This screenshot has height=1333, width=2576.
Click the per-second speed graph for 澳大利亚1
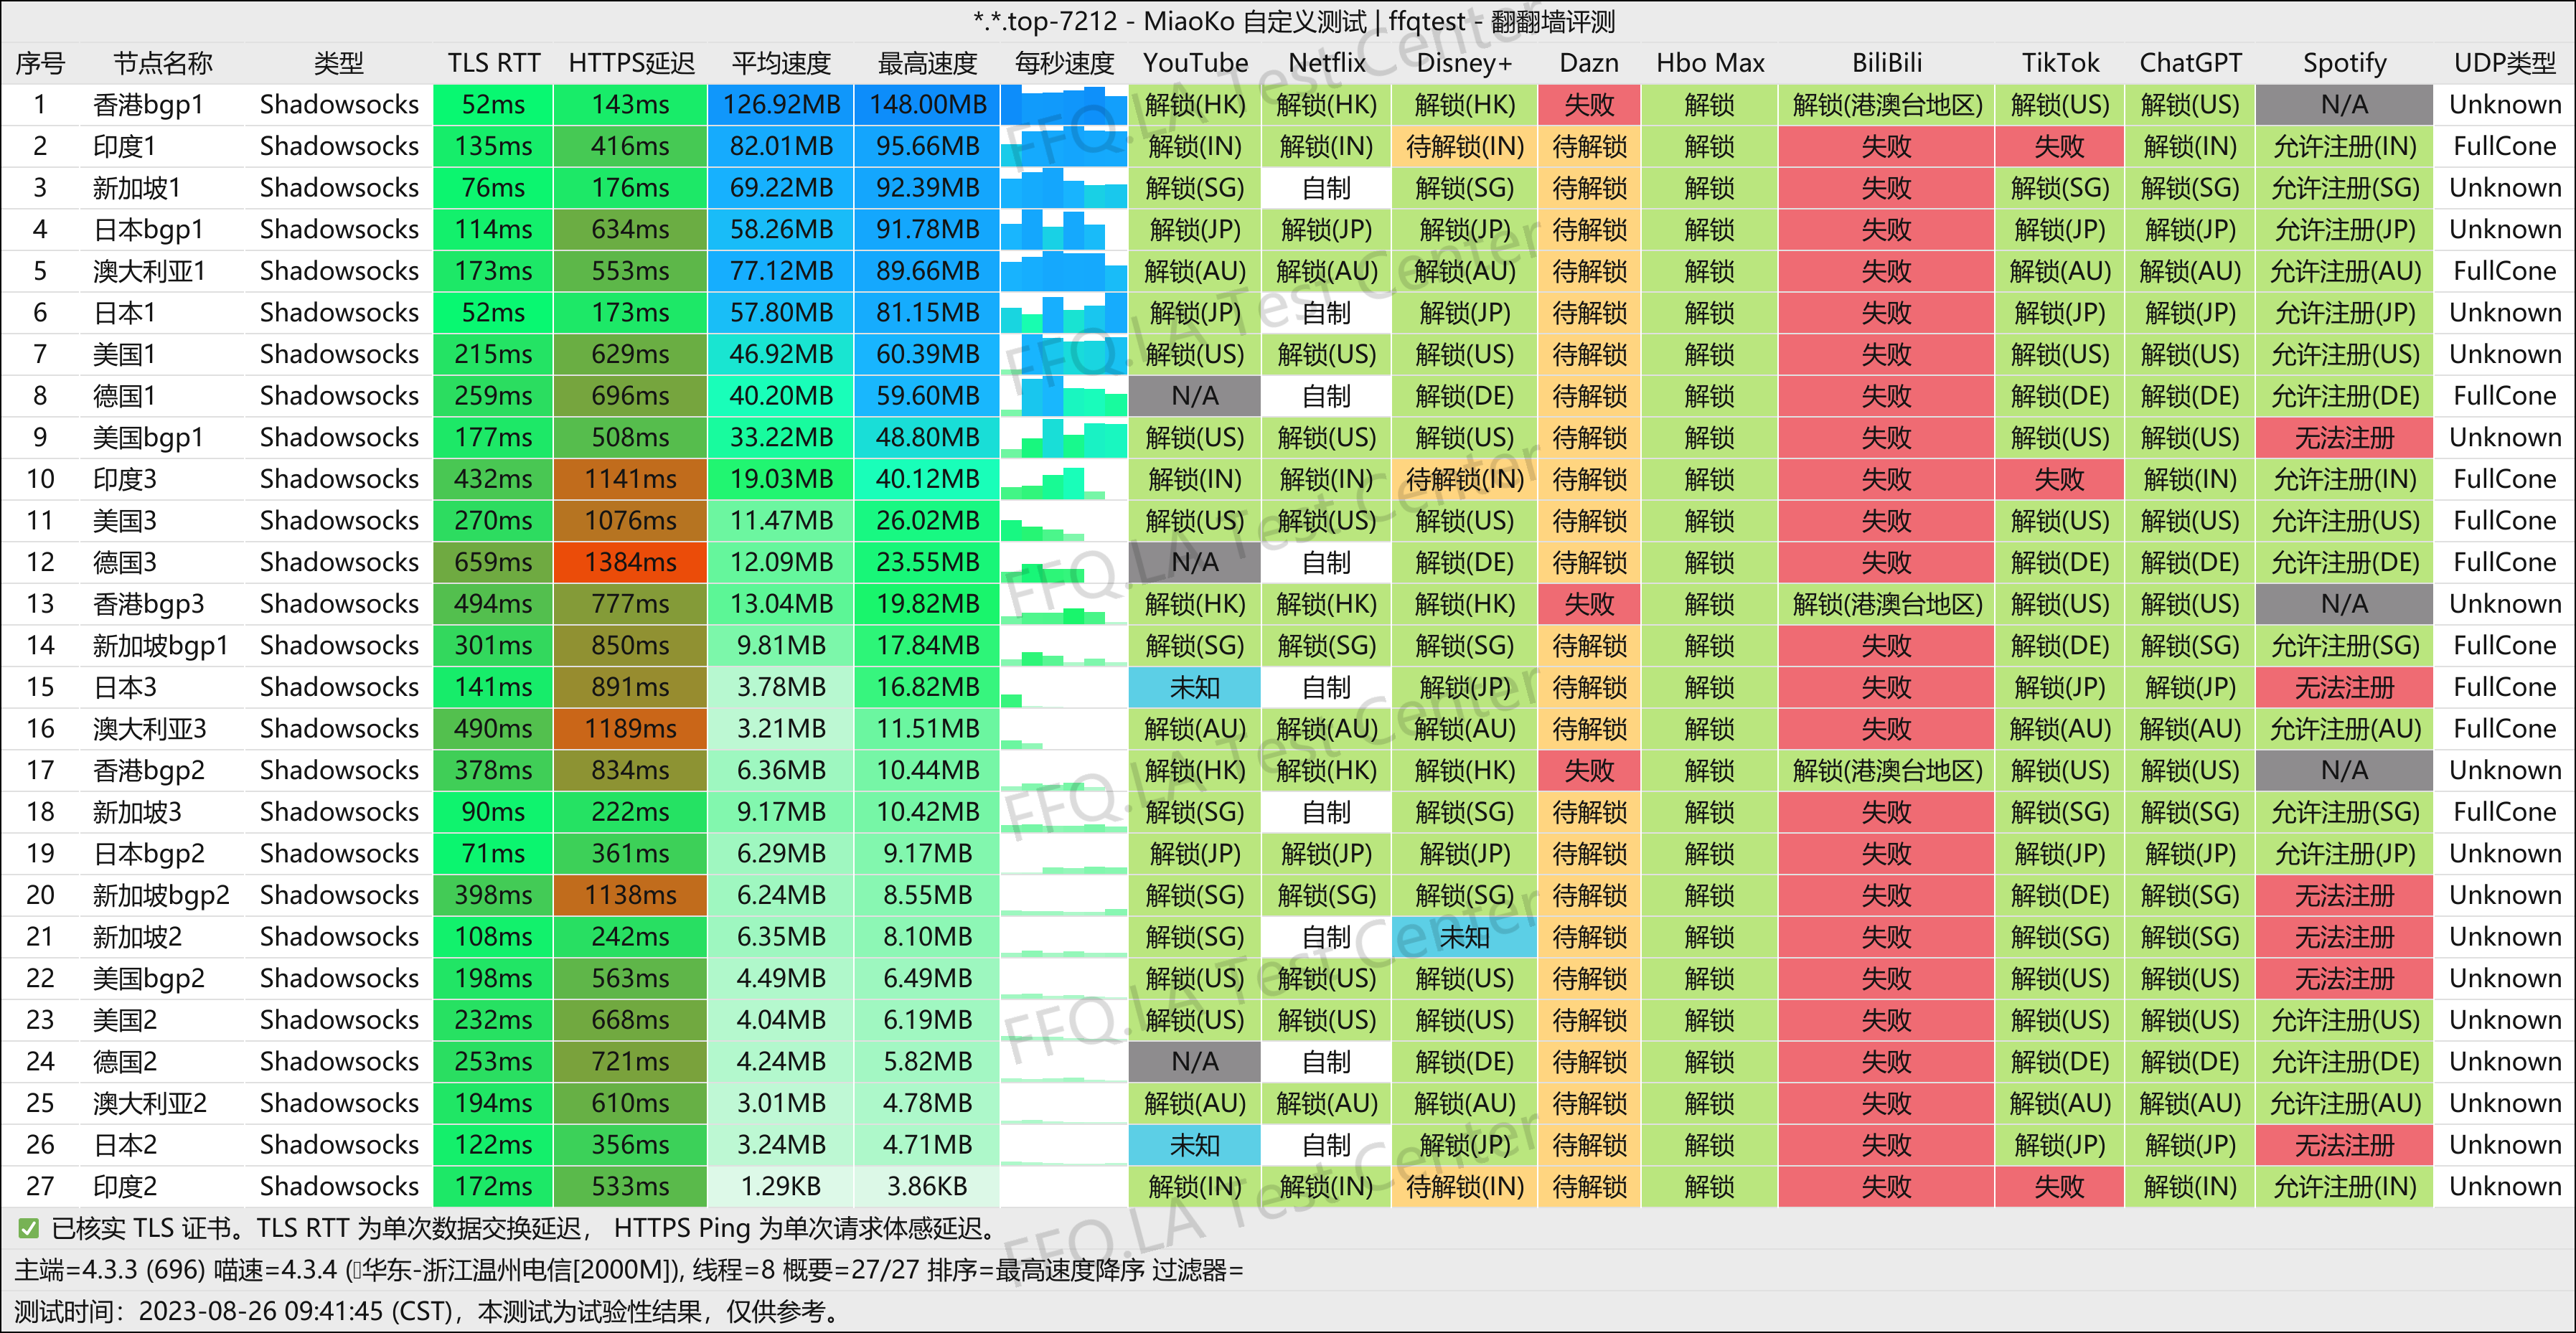(x=1064, y=271)
